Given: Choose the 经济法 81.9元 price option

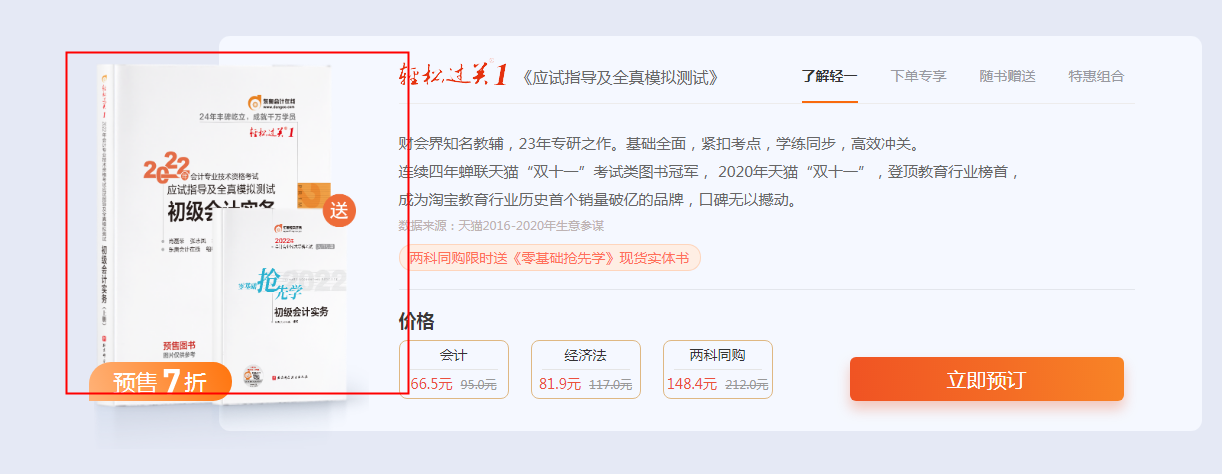Looking at the screenshot, I should (586, 369).
